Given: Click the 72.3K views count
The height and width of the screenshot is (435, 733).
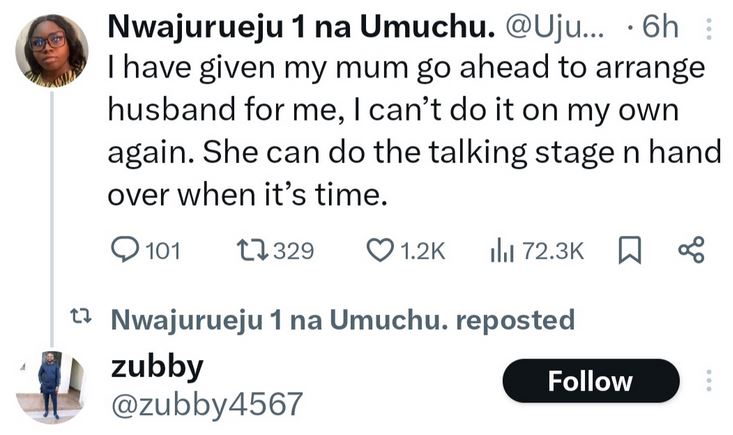Looking at the screenshot, I should point(552,250).
